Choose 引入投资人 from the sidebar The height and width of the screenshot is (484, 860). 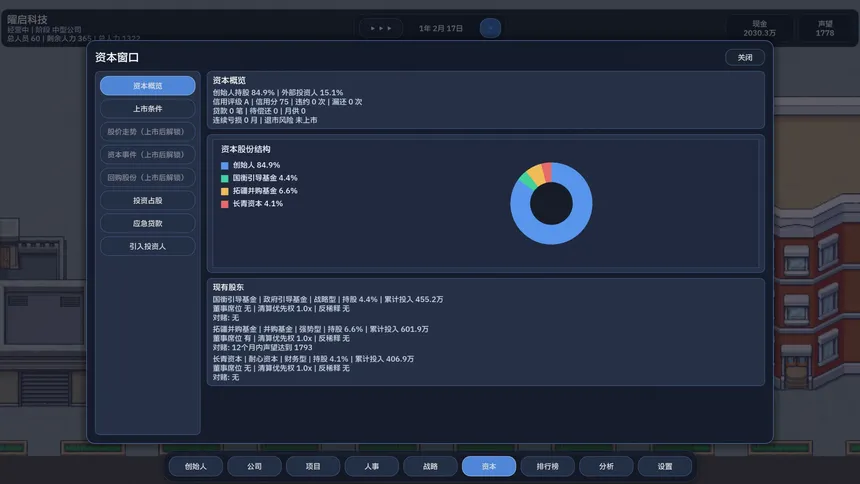[x=148, y=246]
